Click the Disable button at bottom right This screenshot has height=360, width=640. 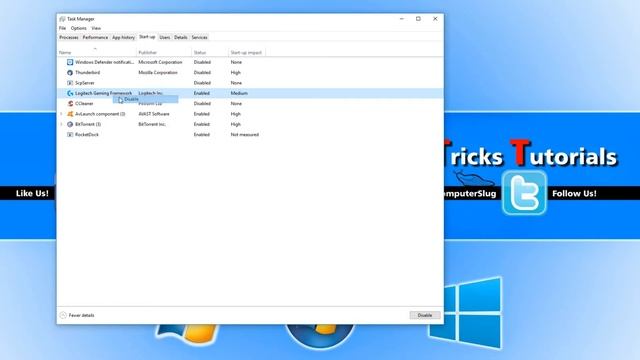[x=424, y=315]
